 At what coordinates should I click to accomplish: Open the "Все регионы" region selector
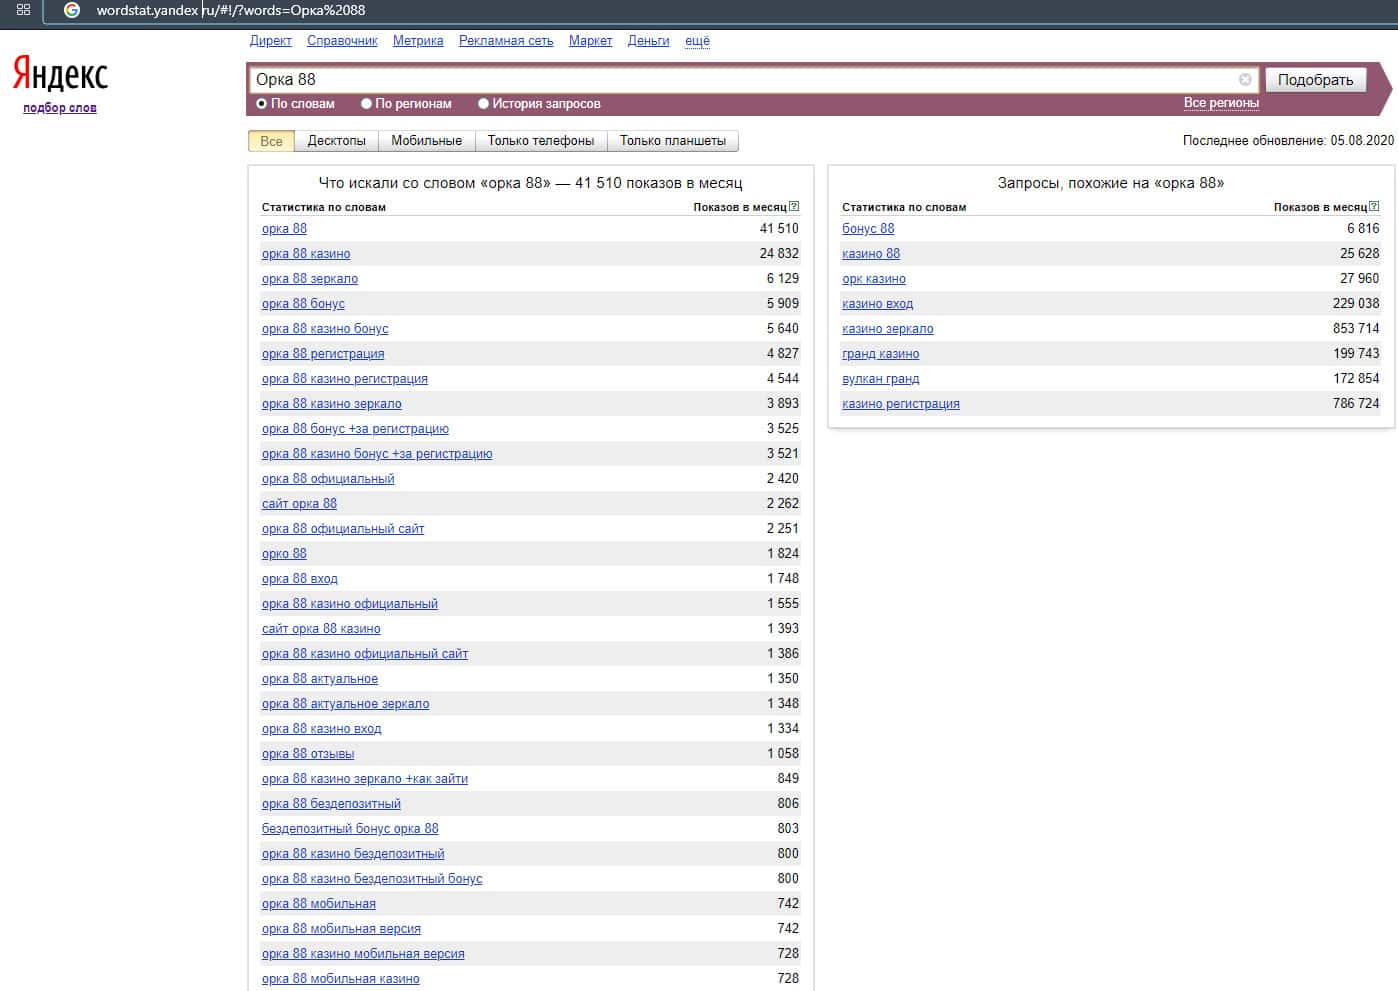pyautogui.click(x=1220, y=103)
